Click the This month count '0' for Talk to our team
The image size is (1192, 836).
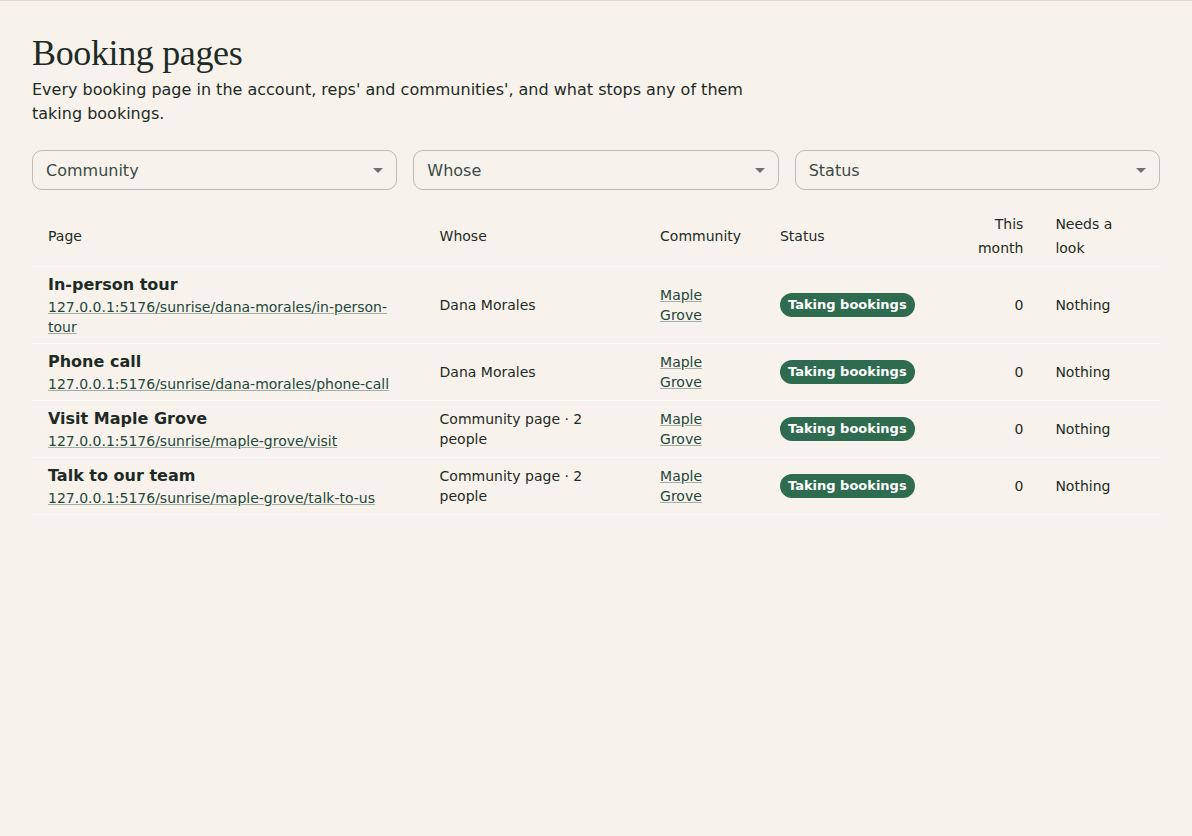1019,486
